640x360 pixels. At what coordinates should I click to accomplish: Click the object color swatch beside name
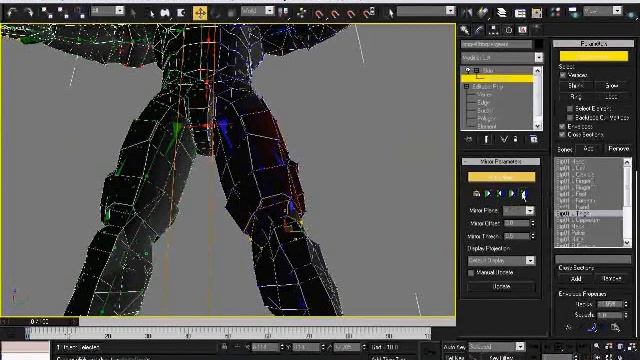(539, 44)
